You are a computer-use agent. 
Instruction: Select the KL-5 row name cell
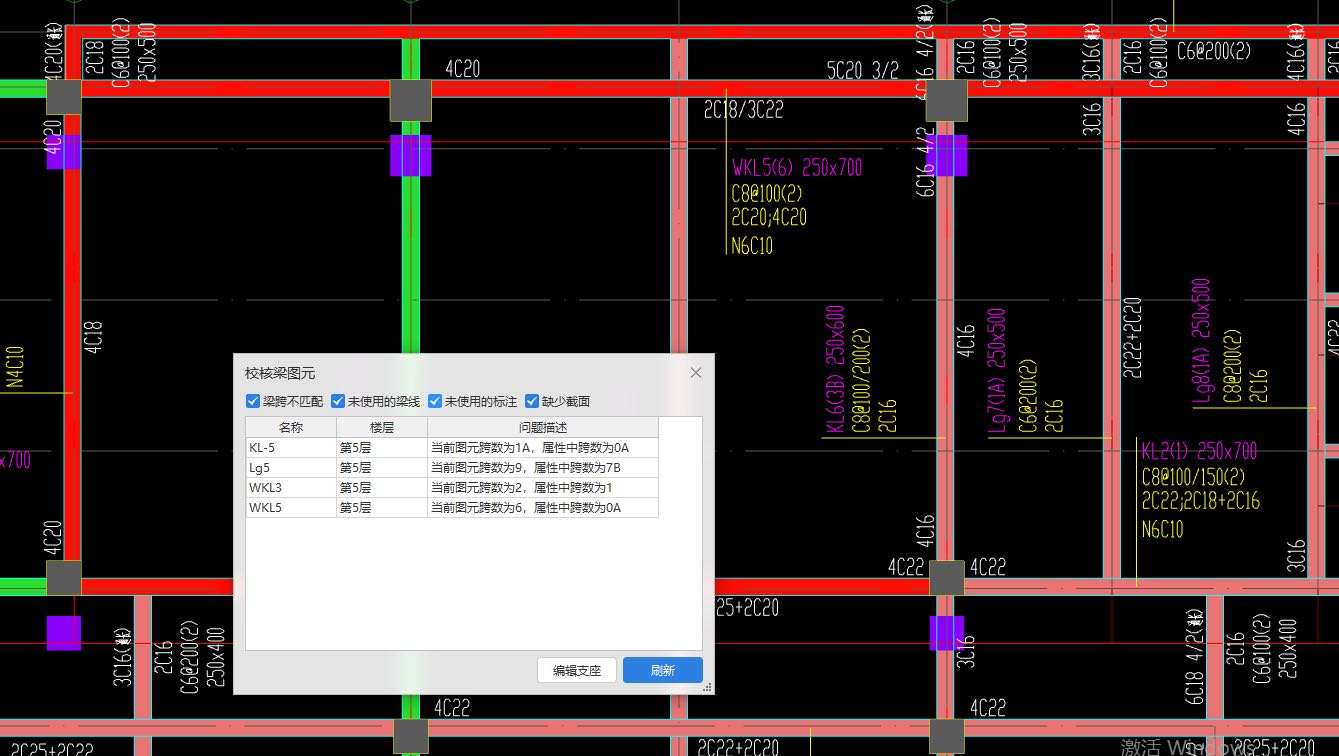pyautogui.click(x=291, y=448)
